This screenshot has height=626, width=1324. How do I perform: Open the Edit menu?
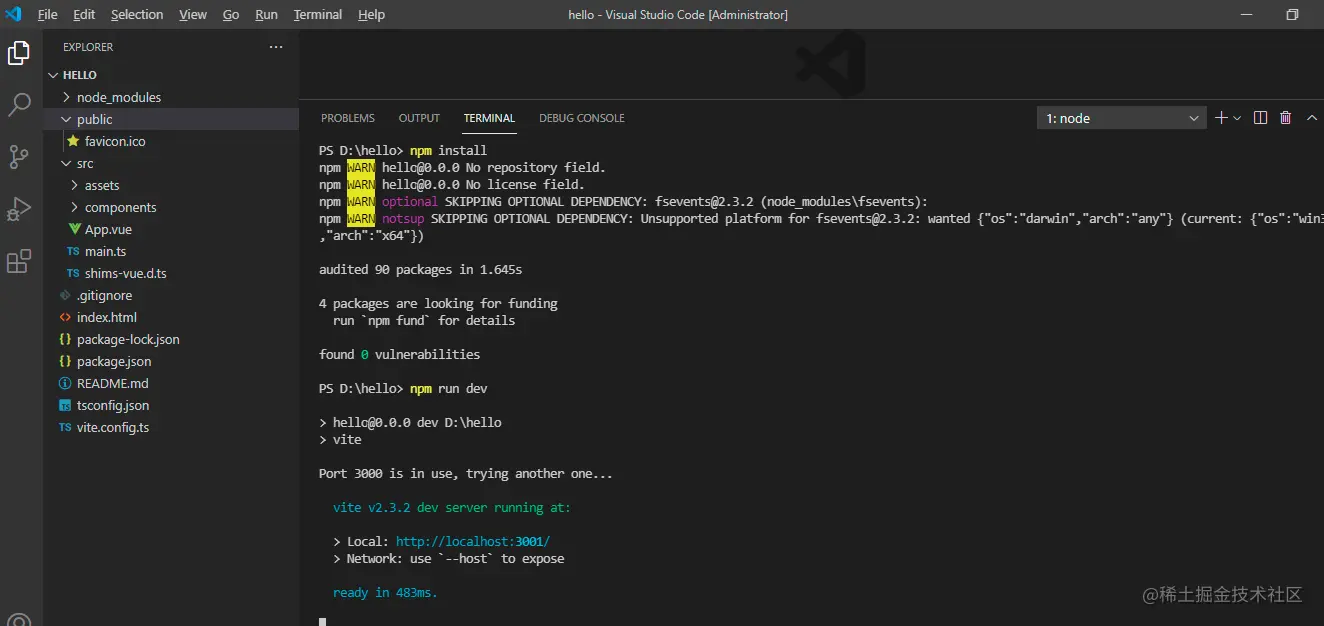[84, 14]
